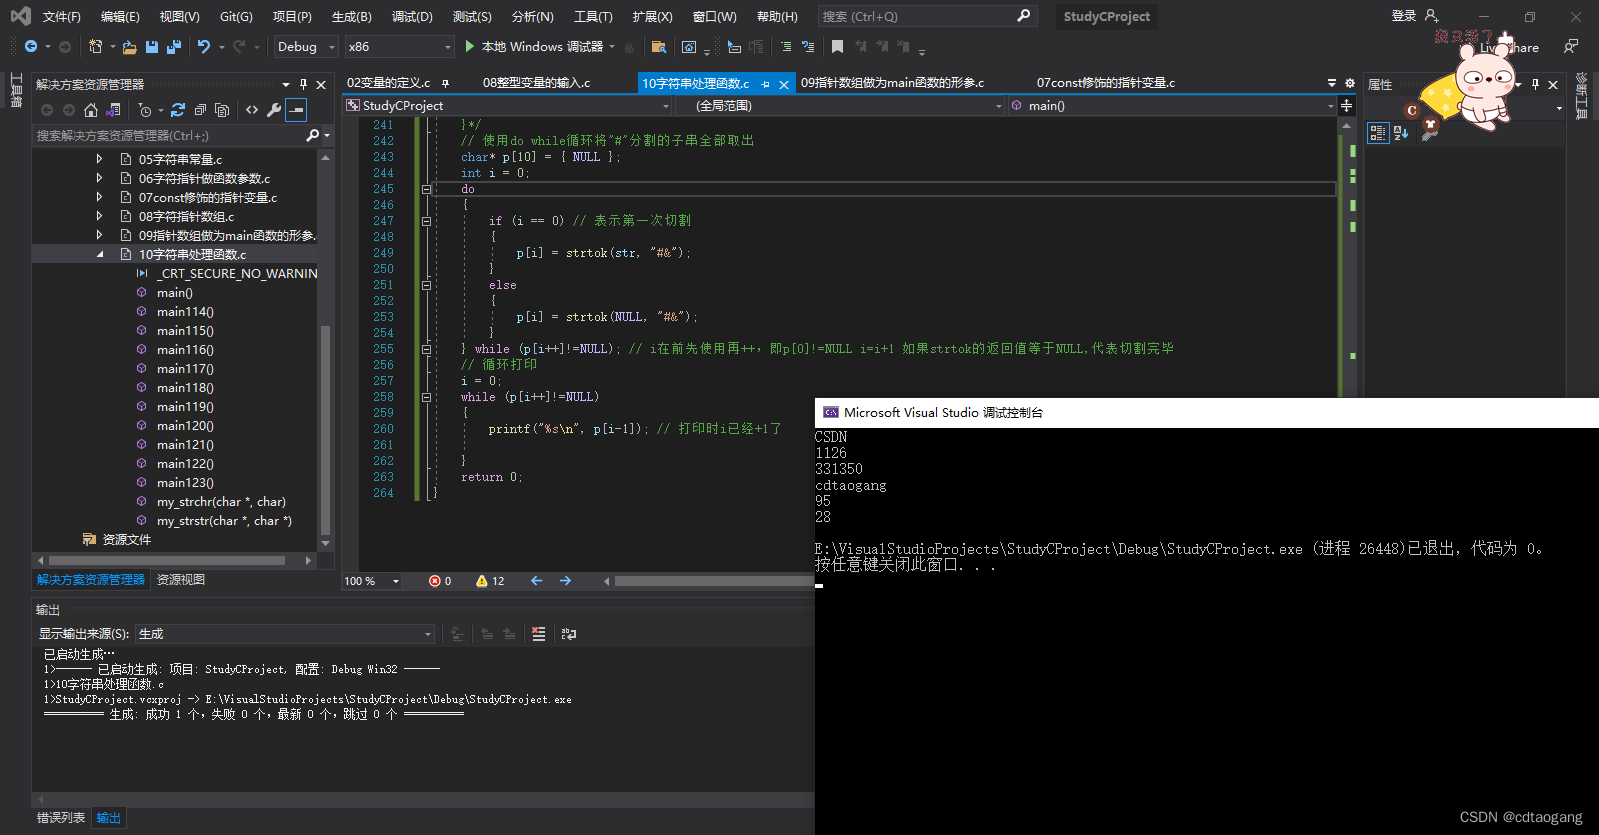Open the x86 platform dropdown

tap(399, 47)
